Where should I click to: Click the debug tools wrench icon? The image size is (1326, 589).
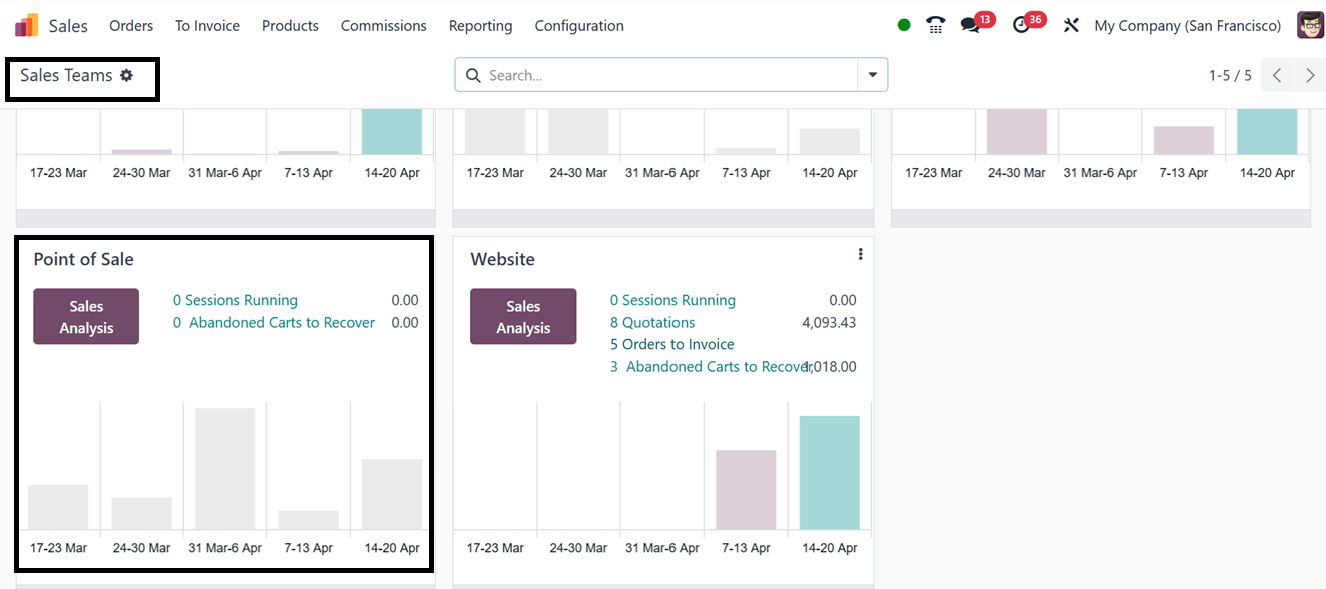point(1071,26)
